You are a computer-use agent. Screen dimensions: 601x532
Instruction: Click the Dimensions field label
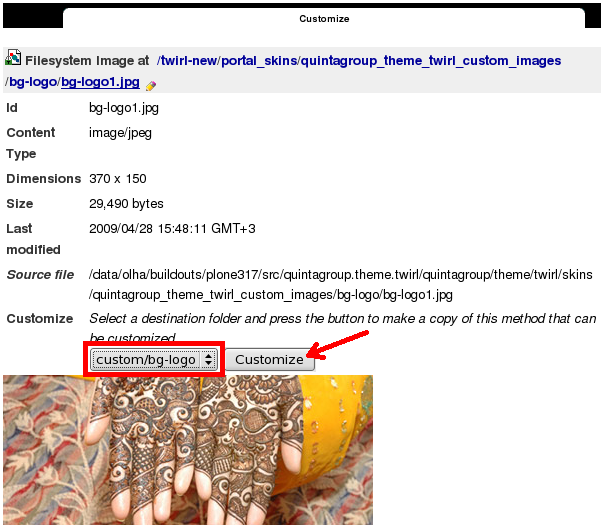coord(44,179)
